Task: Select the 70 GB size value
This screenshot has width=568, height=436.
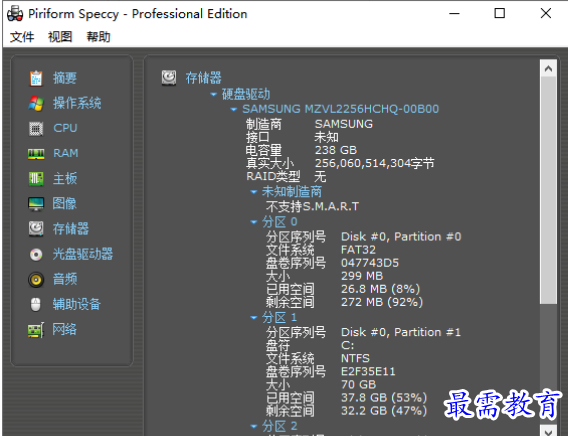Action: [x=359, y=385]
